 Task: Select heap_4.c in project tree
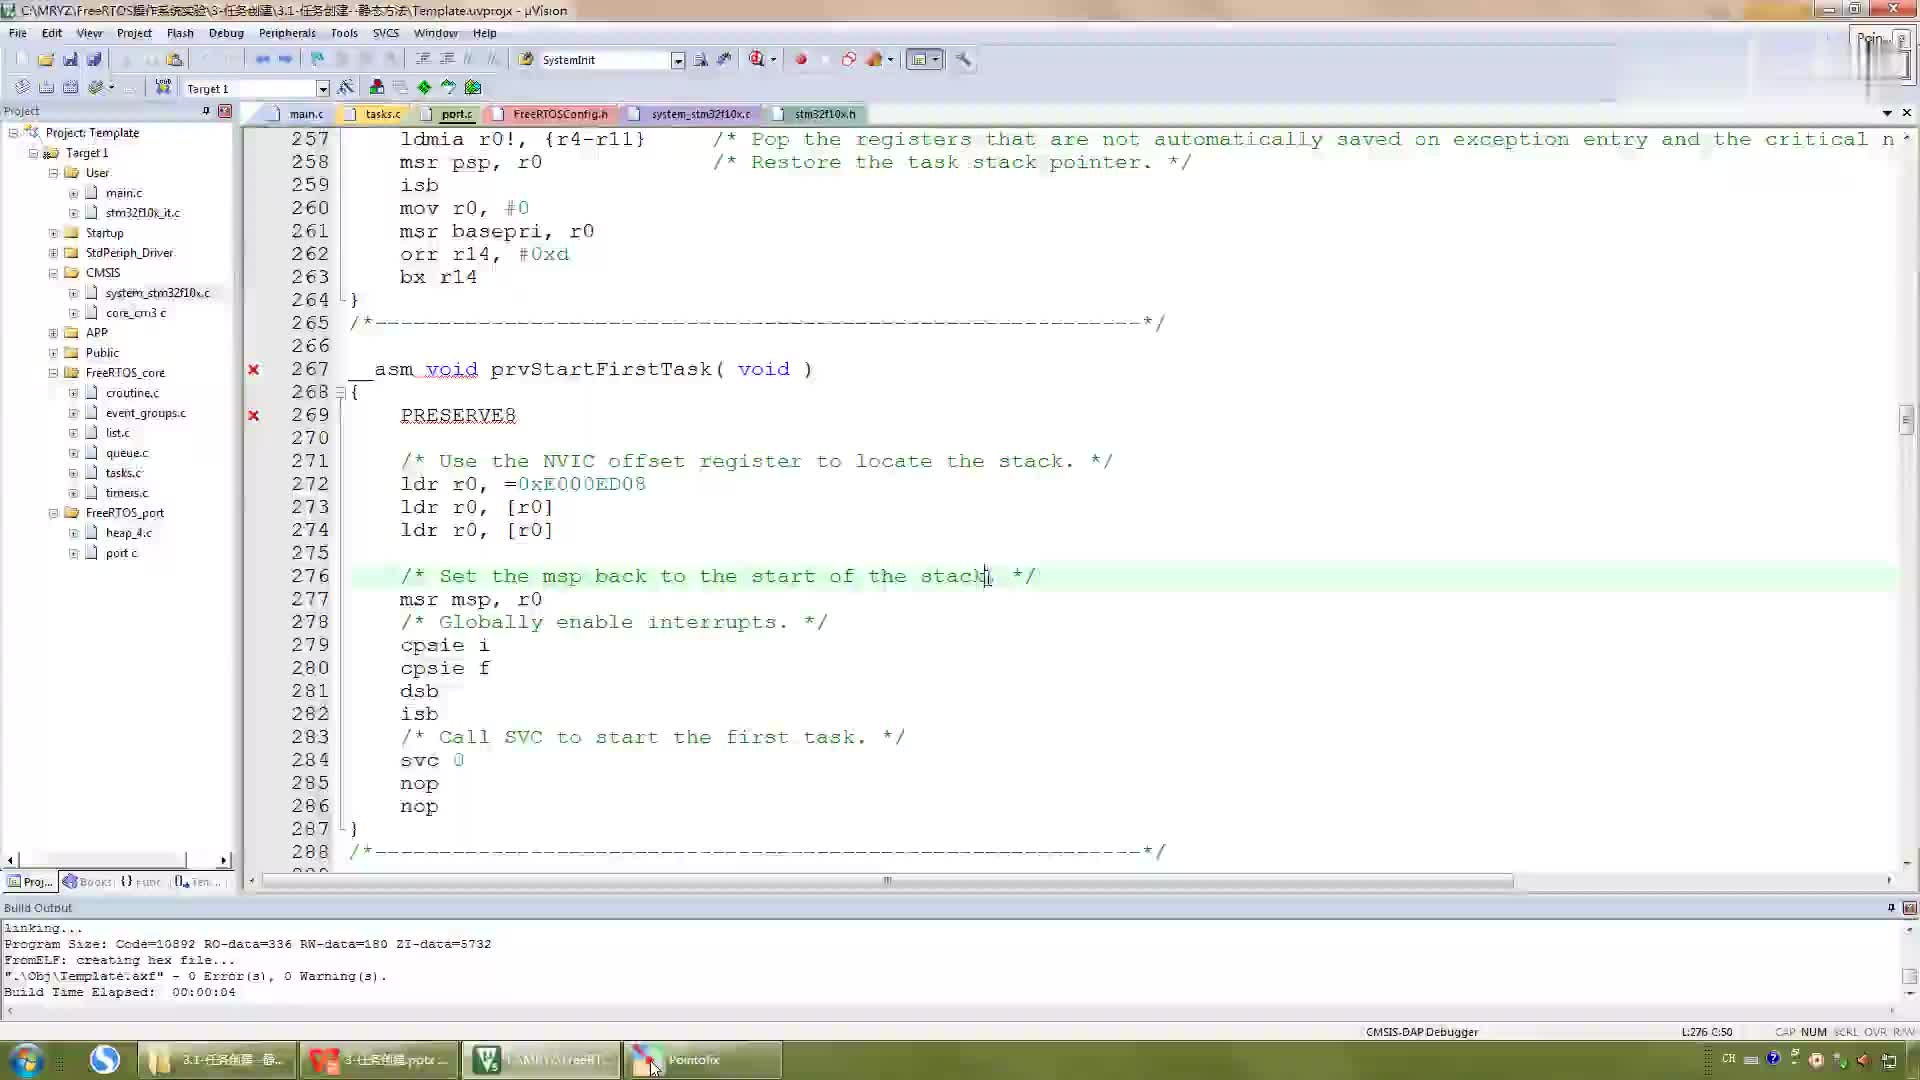pyautogui.click(x=128, y=533)
